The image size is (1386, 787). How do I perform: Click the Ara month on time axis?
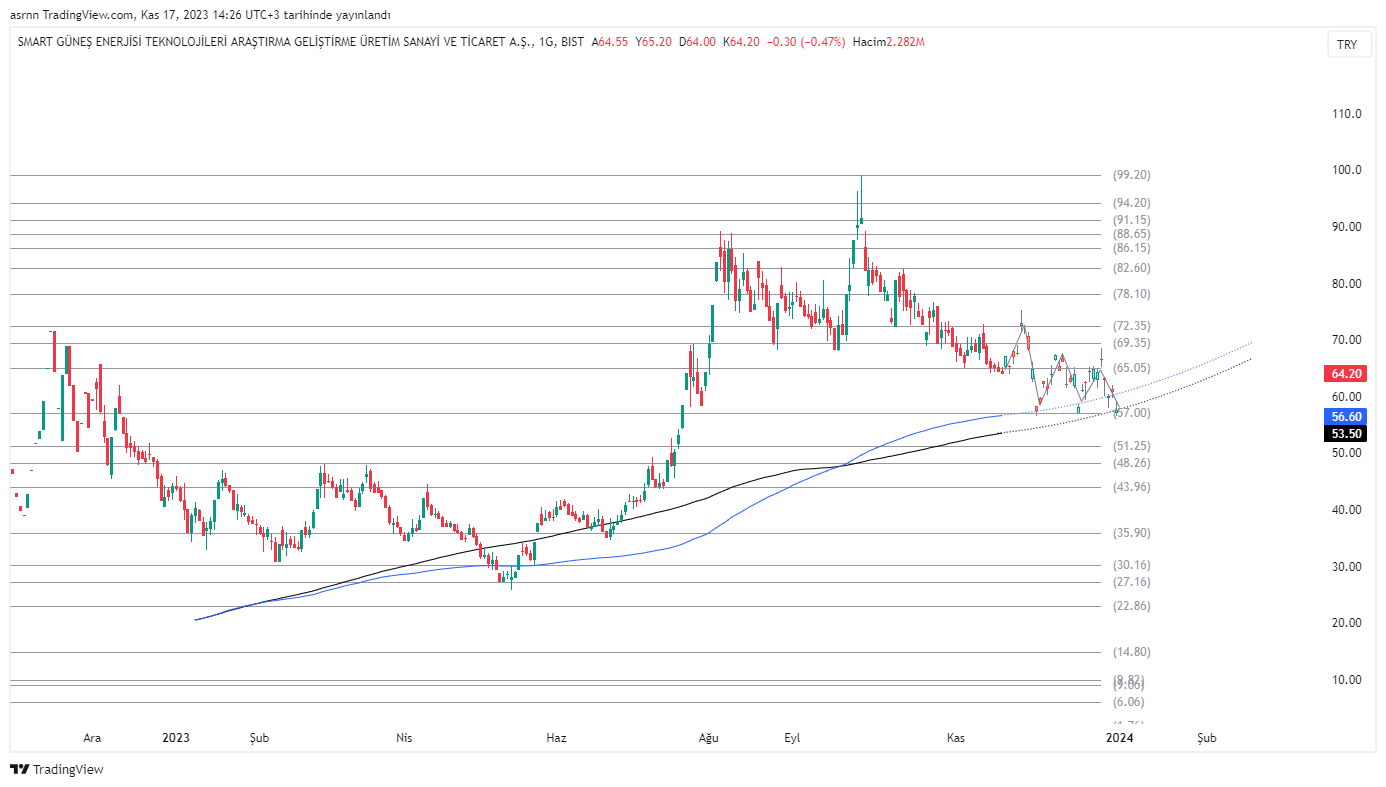tap(92, 738)
